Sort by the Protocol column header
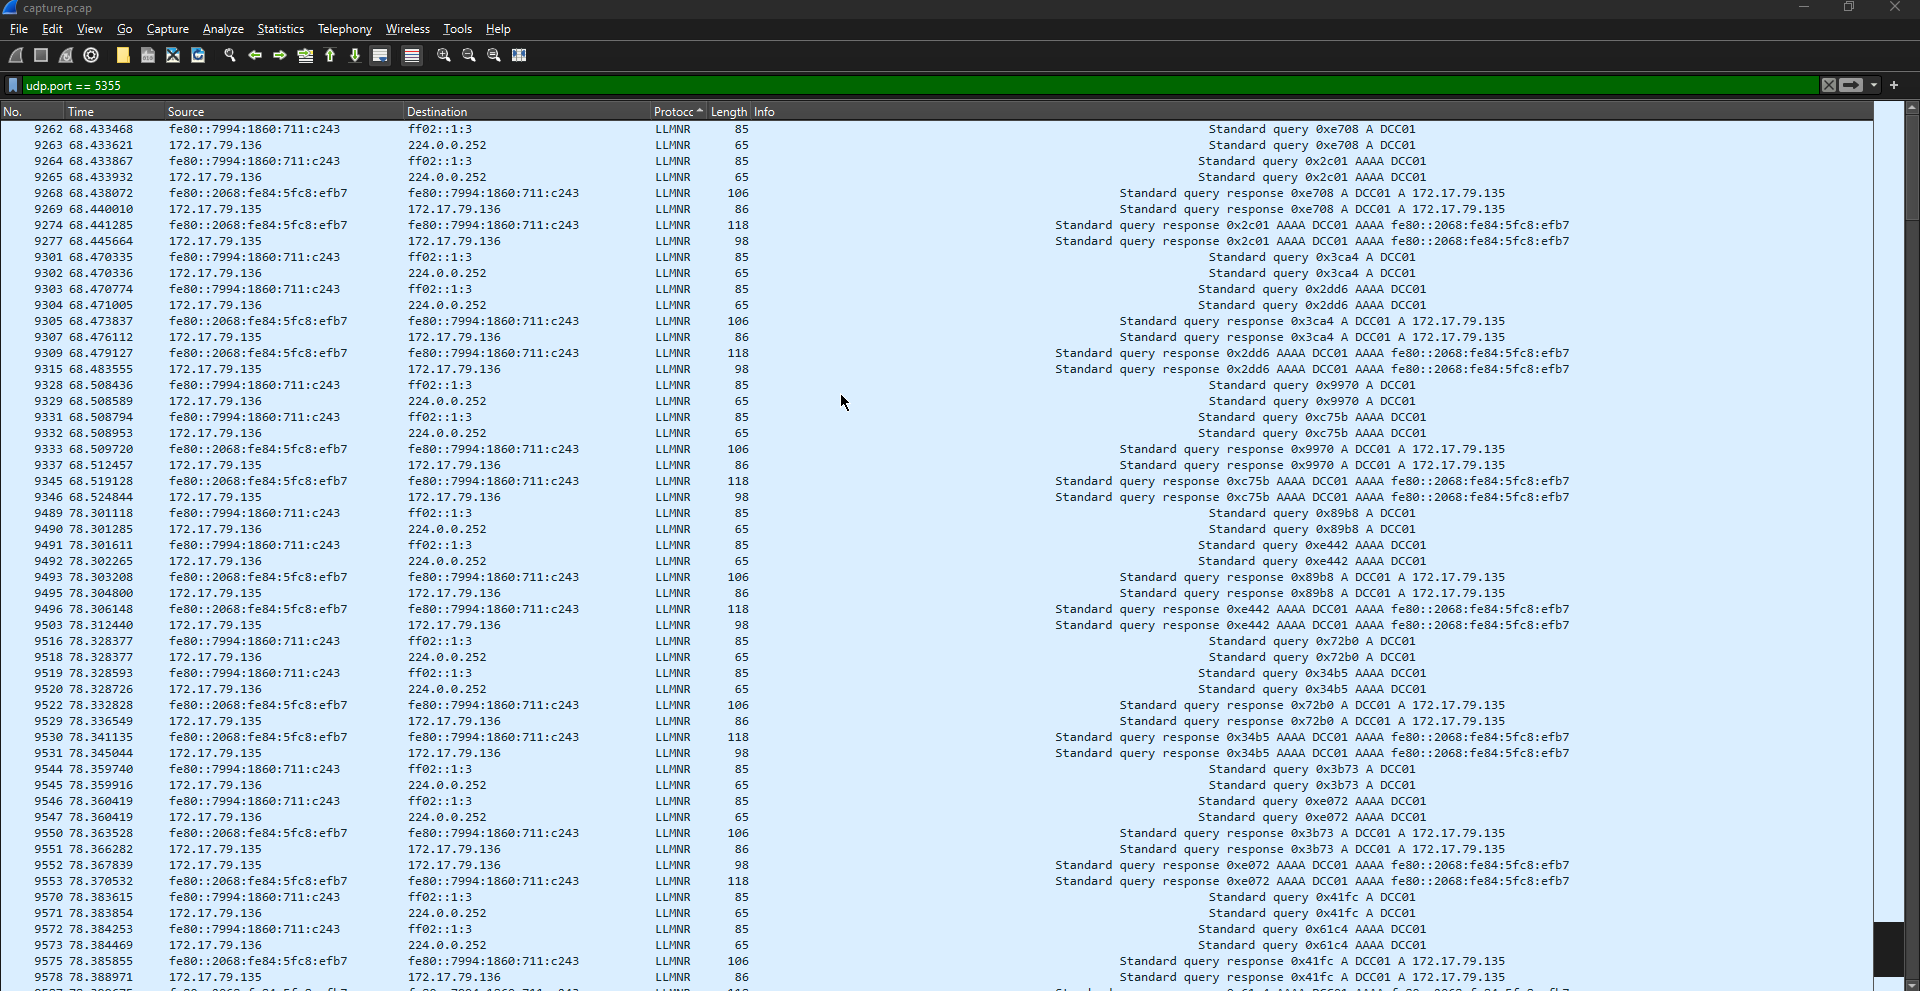1920x991 pixels. (679, 112)
